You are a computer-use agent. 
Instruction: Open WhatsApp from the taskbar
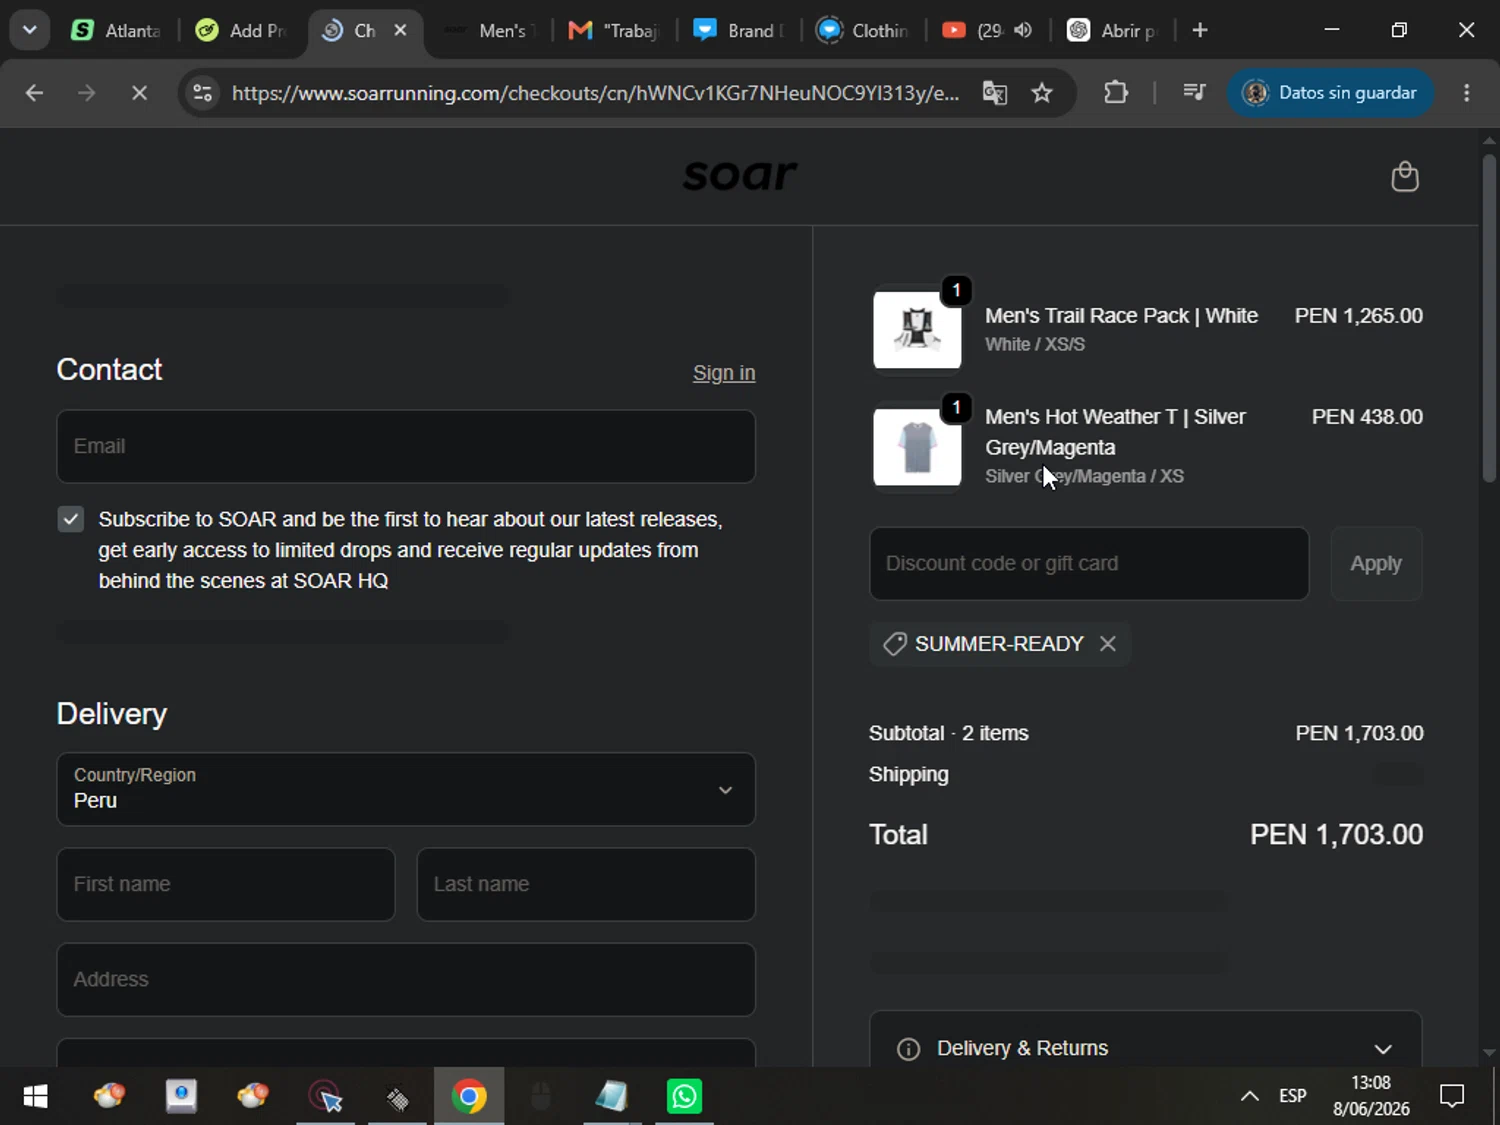click(685, 1097)
